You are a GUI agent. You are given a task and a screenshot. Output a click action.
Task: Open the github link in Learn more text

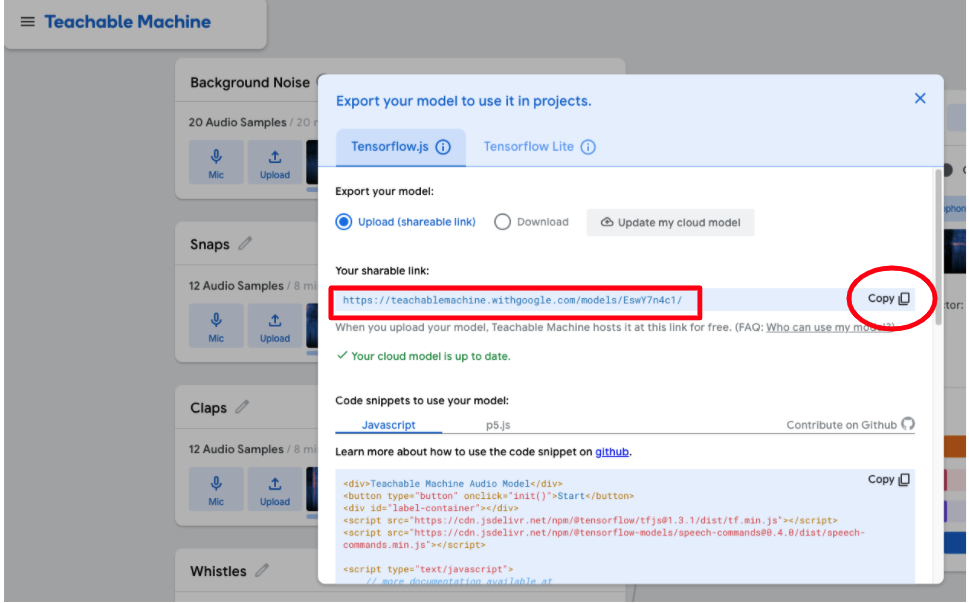612,452
